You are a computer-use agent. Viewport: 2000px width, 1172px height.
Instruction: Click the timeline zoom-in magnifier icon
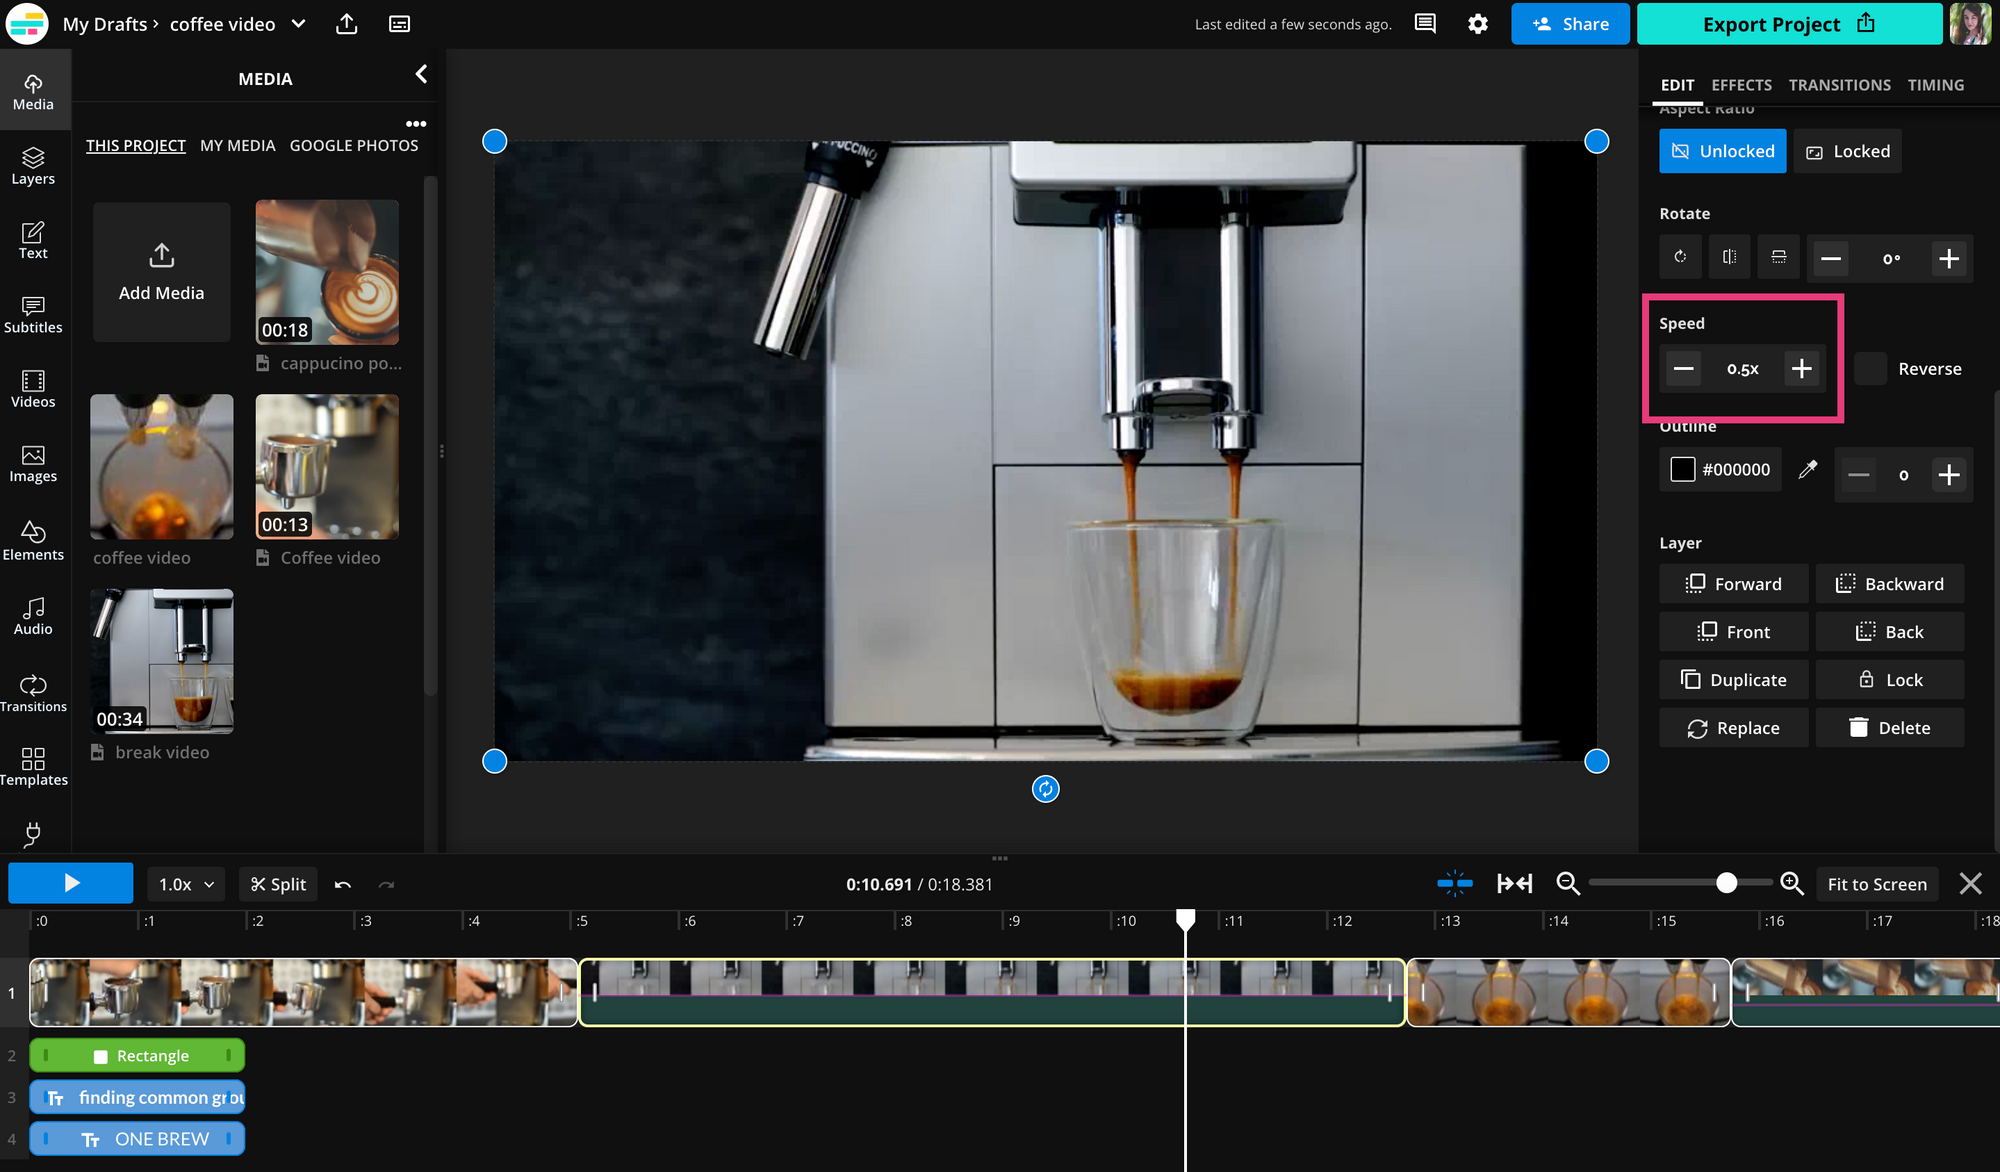click(1791, 883)
